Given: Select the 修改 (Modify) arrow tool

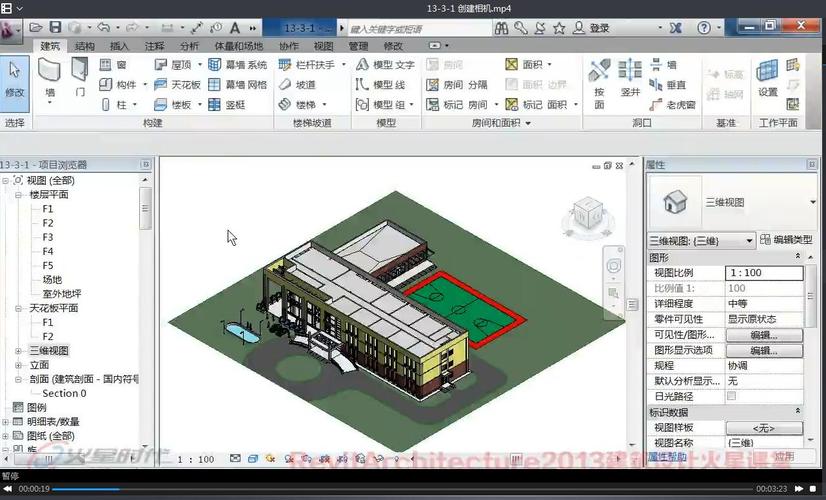Looking at the screenshot, I should tap(14, 77).
